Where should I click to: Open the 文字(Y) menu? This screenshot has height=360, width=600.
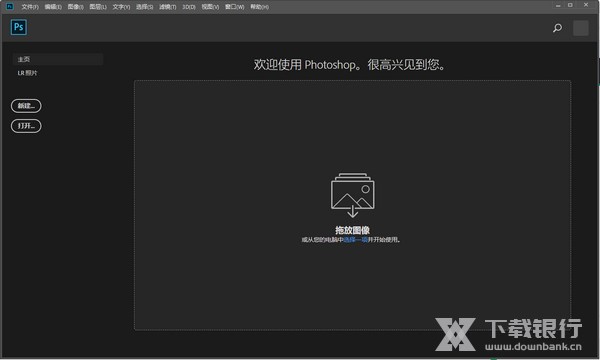(x=121, y=7)
